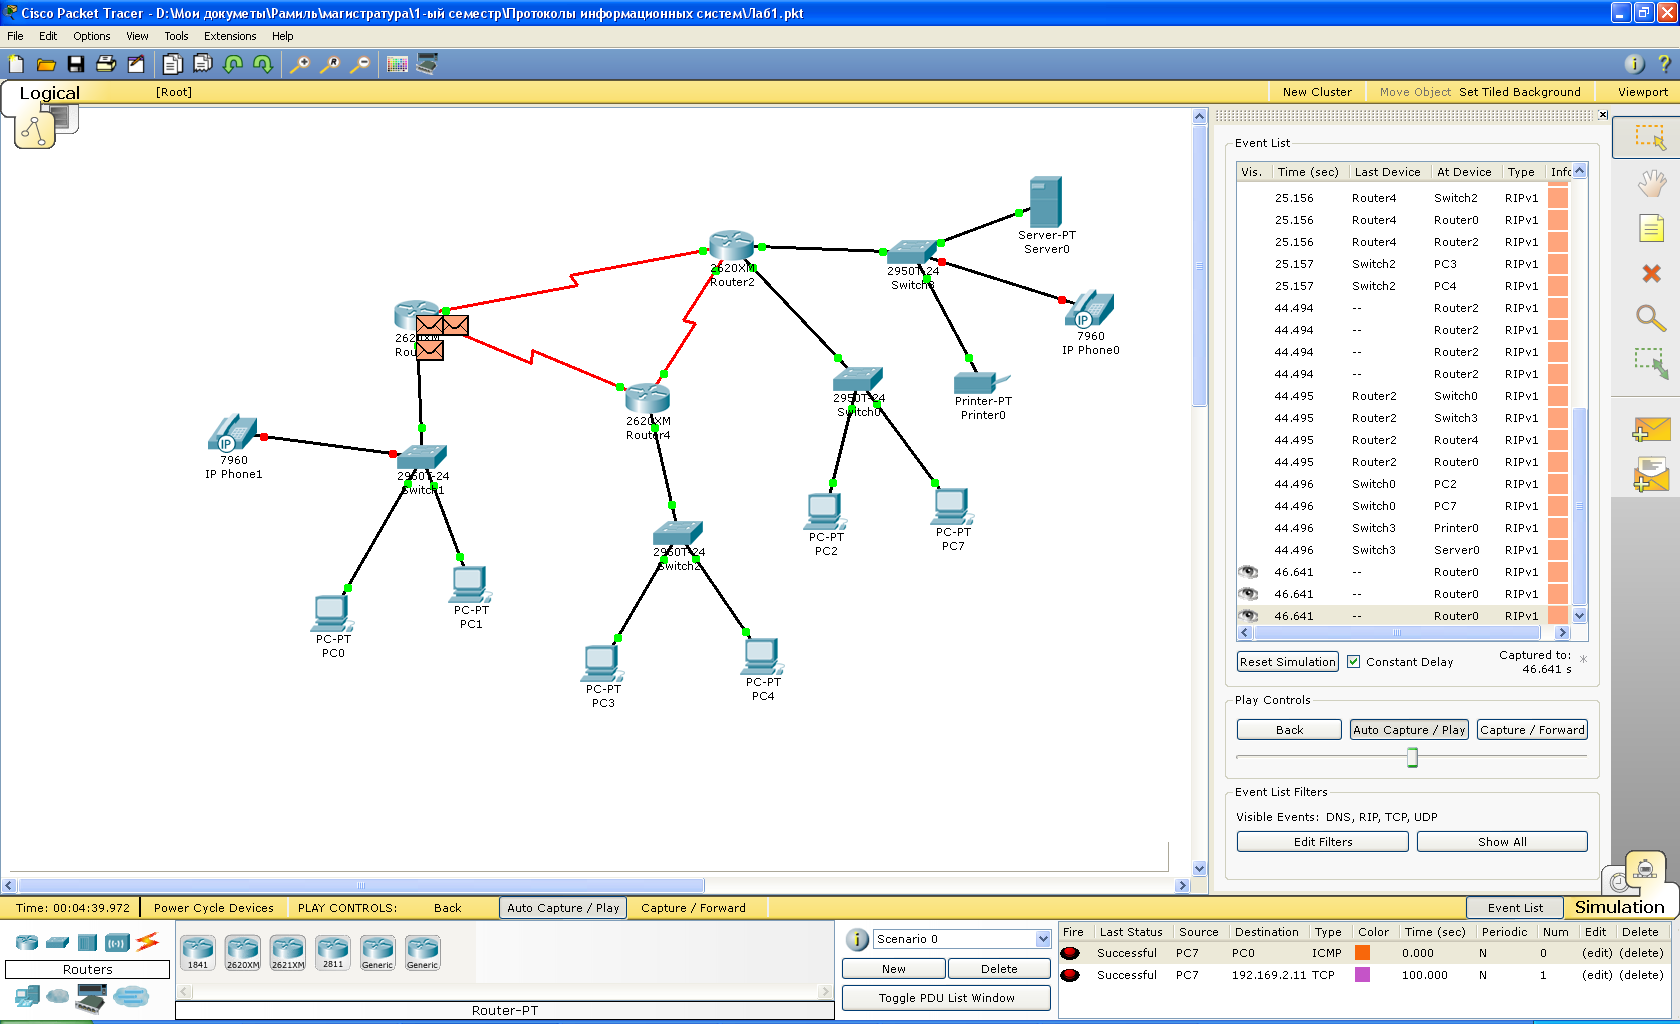The height and width of the screenshot is (1024, 1680).
Task: Open a file using the folder icon
Action: pos(46,64)
